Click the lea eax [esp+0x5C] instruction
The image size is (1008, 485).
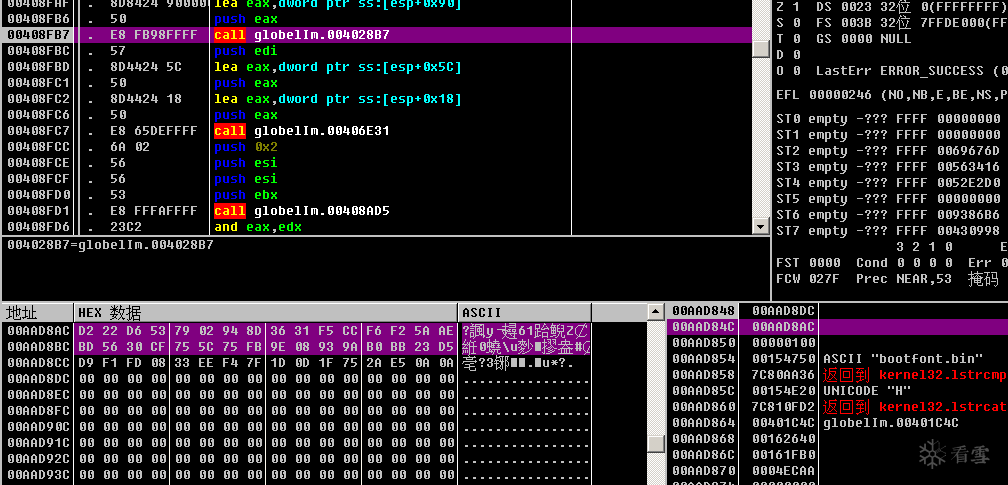click(x=338, y=67)
